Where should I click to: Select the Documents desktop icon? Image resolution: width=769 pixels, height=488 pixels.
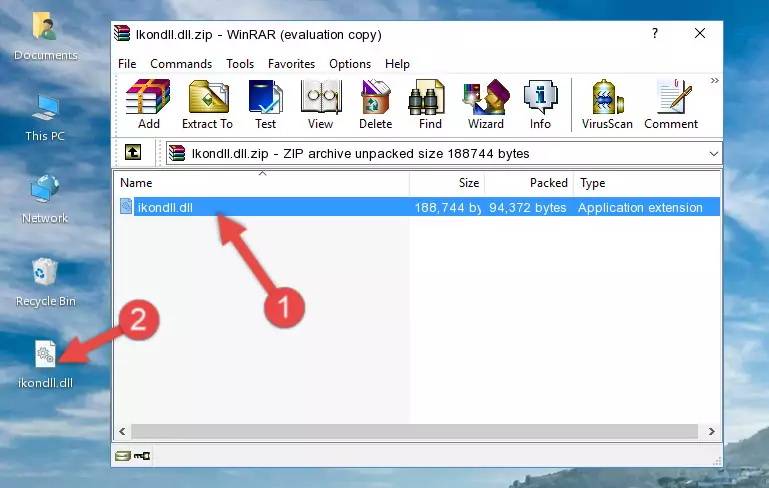(x=45, y=36)
